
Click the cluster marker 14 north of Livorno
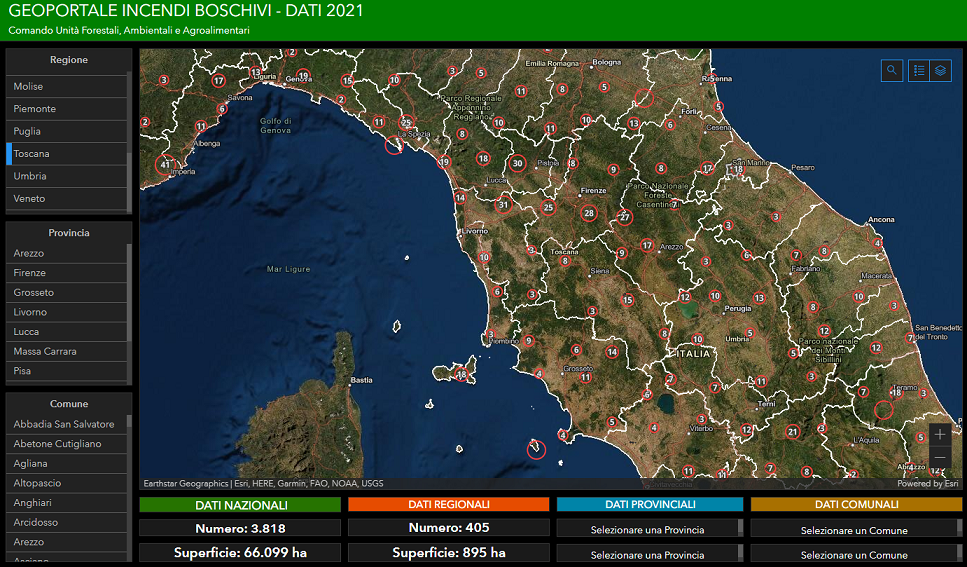coord(460,198)
